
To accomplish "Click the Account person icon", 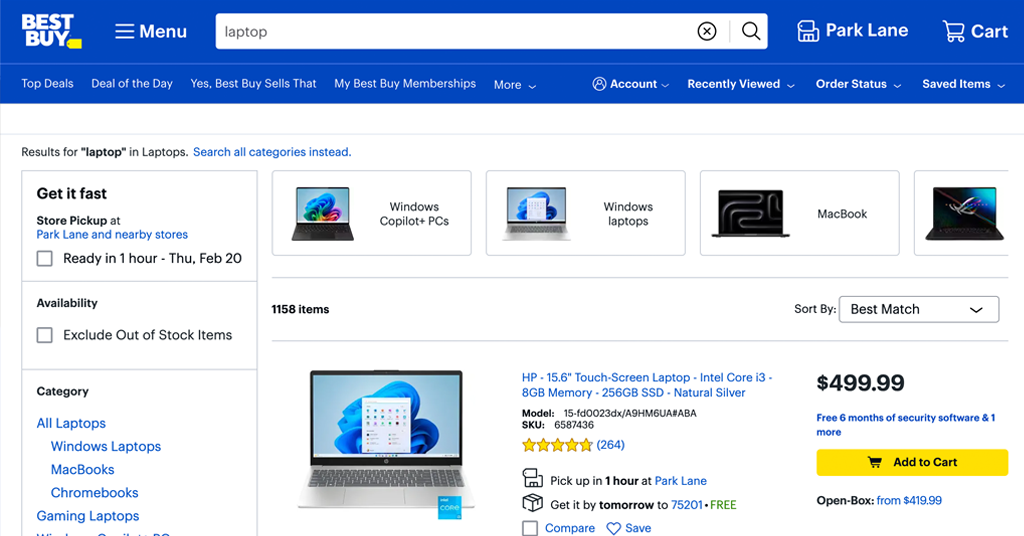I will [x=599, y=84].
